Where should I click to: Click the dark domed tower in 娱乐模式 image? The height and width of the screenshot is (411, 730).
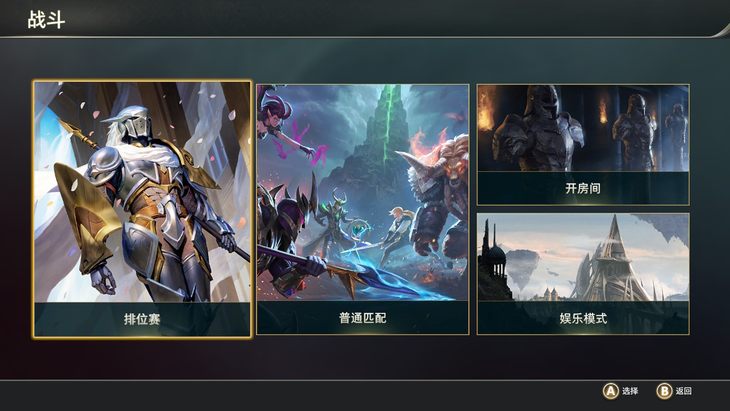(x=494, y=263)
